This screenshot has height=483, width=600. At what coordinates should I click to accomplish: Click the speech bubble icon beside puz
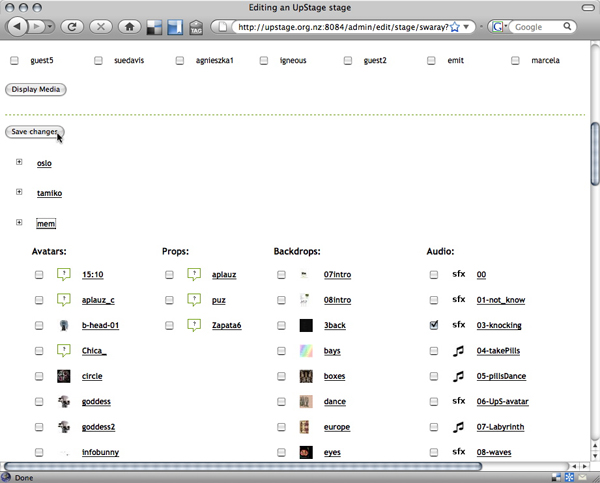[x=194, y=300]
